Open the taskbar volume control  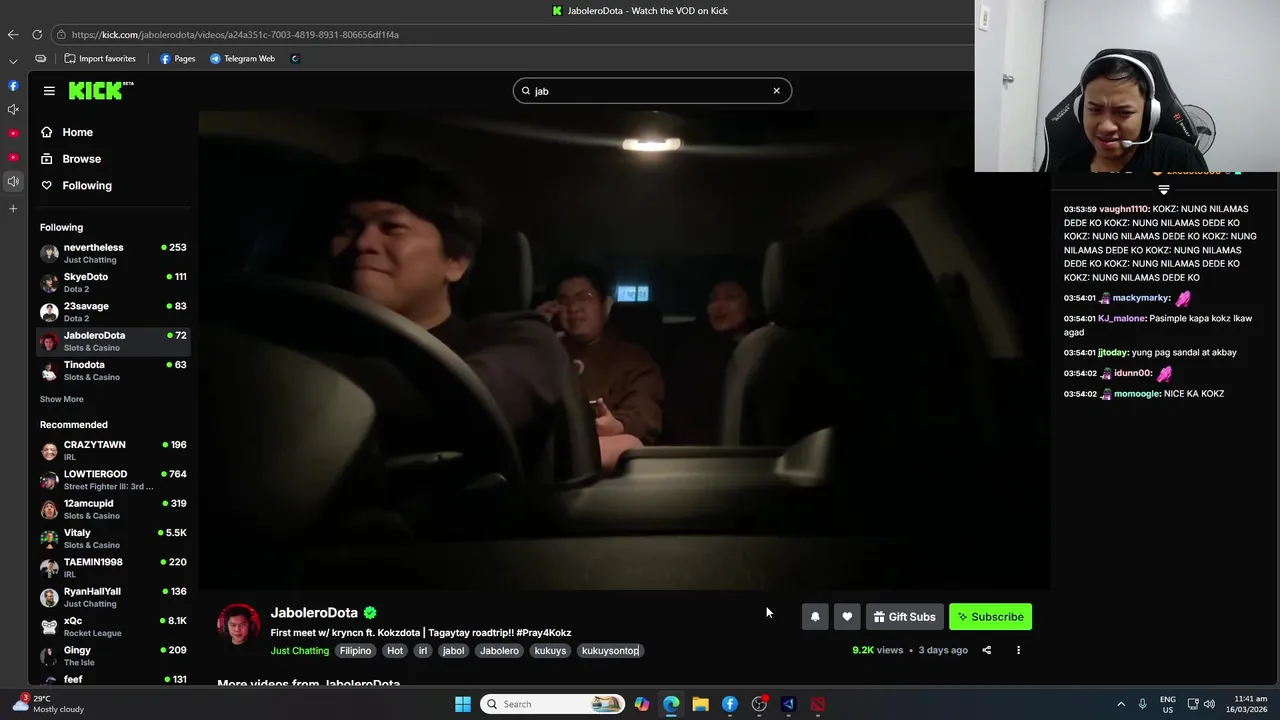[1209, 704]
